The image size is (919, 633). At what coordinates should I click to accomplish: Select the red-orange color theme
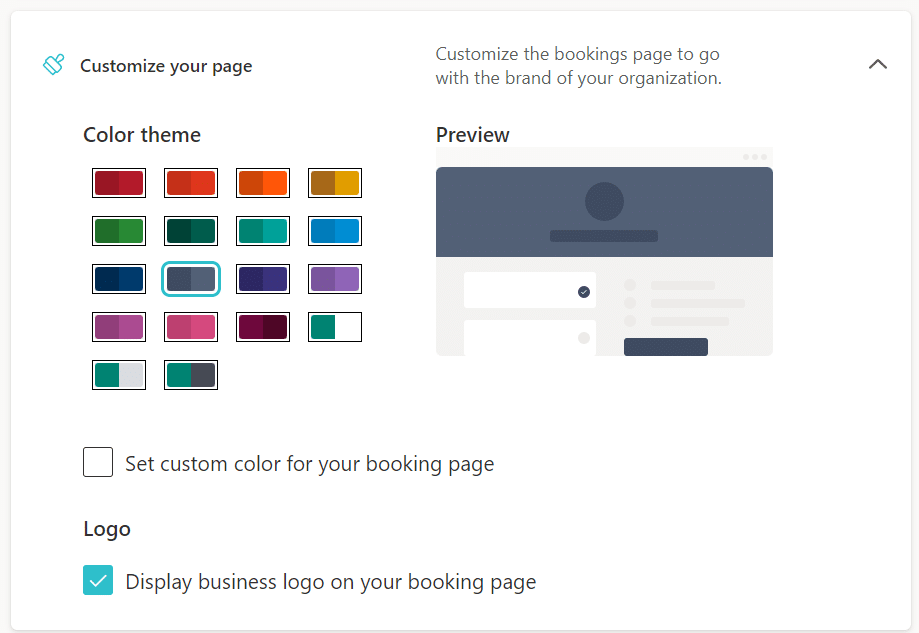(x=191, y=183)
